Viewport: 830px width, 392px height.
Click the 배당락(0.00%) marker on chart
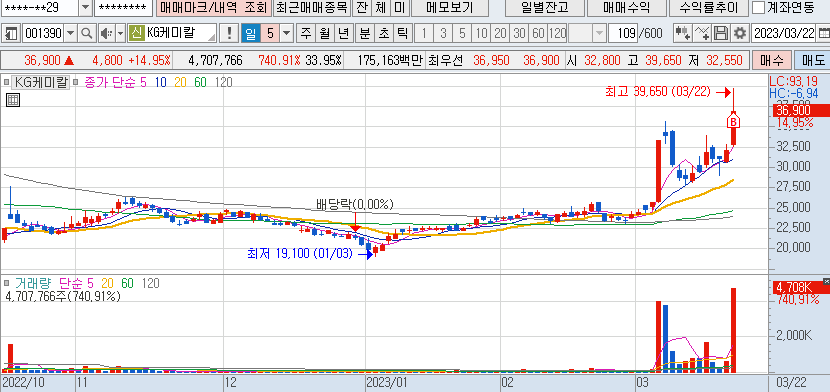click(x=355, y=204)
